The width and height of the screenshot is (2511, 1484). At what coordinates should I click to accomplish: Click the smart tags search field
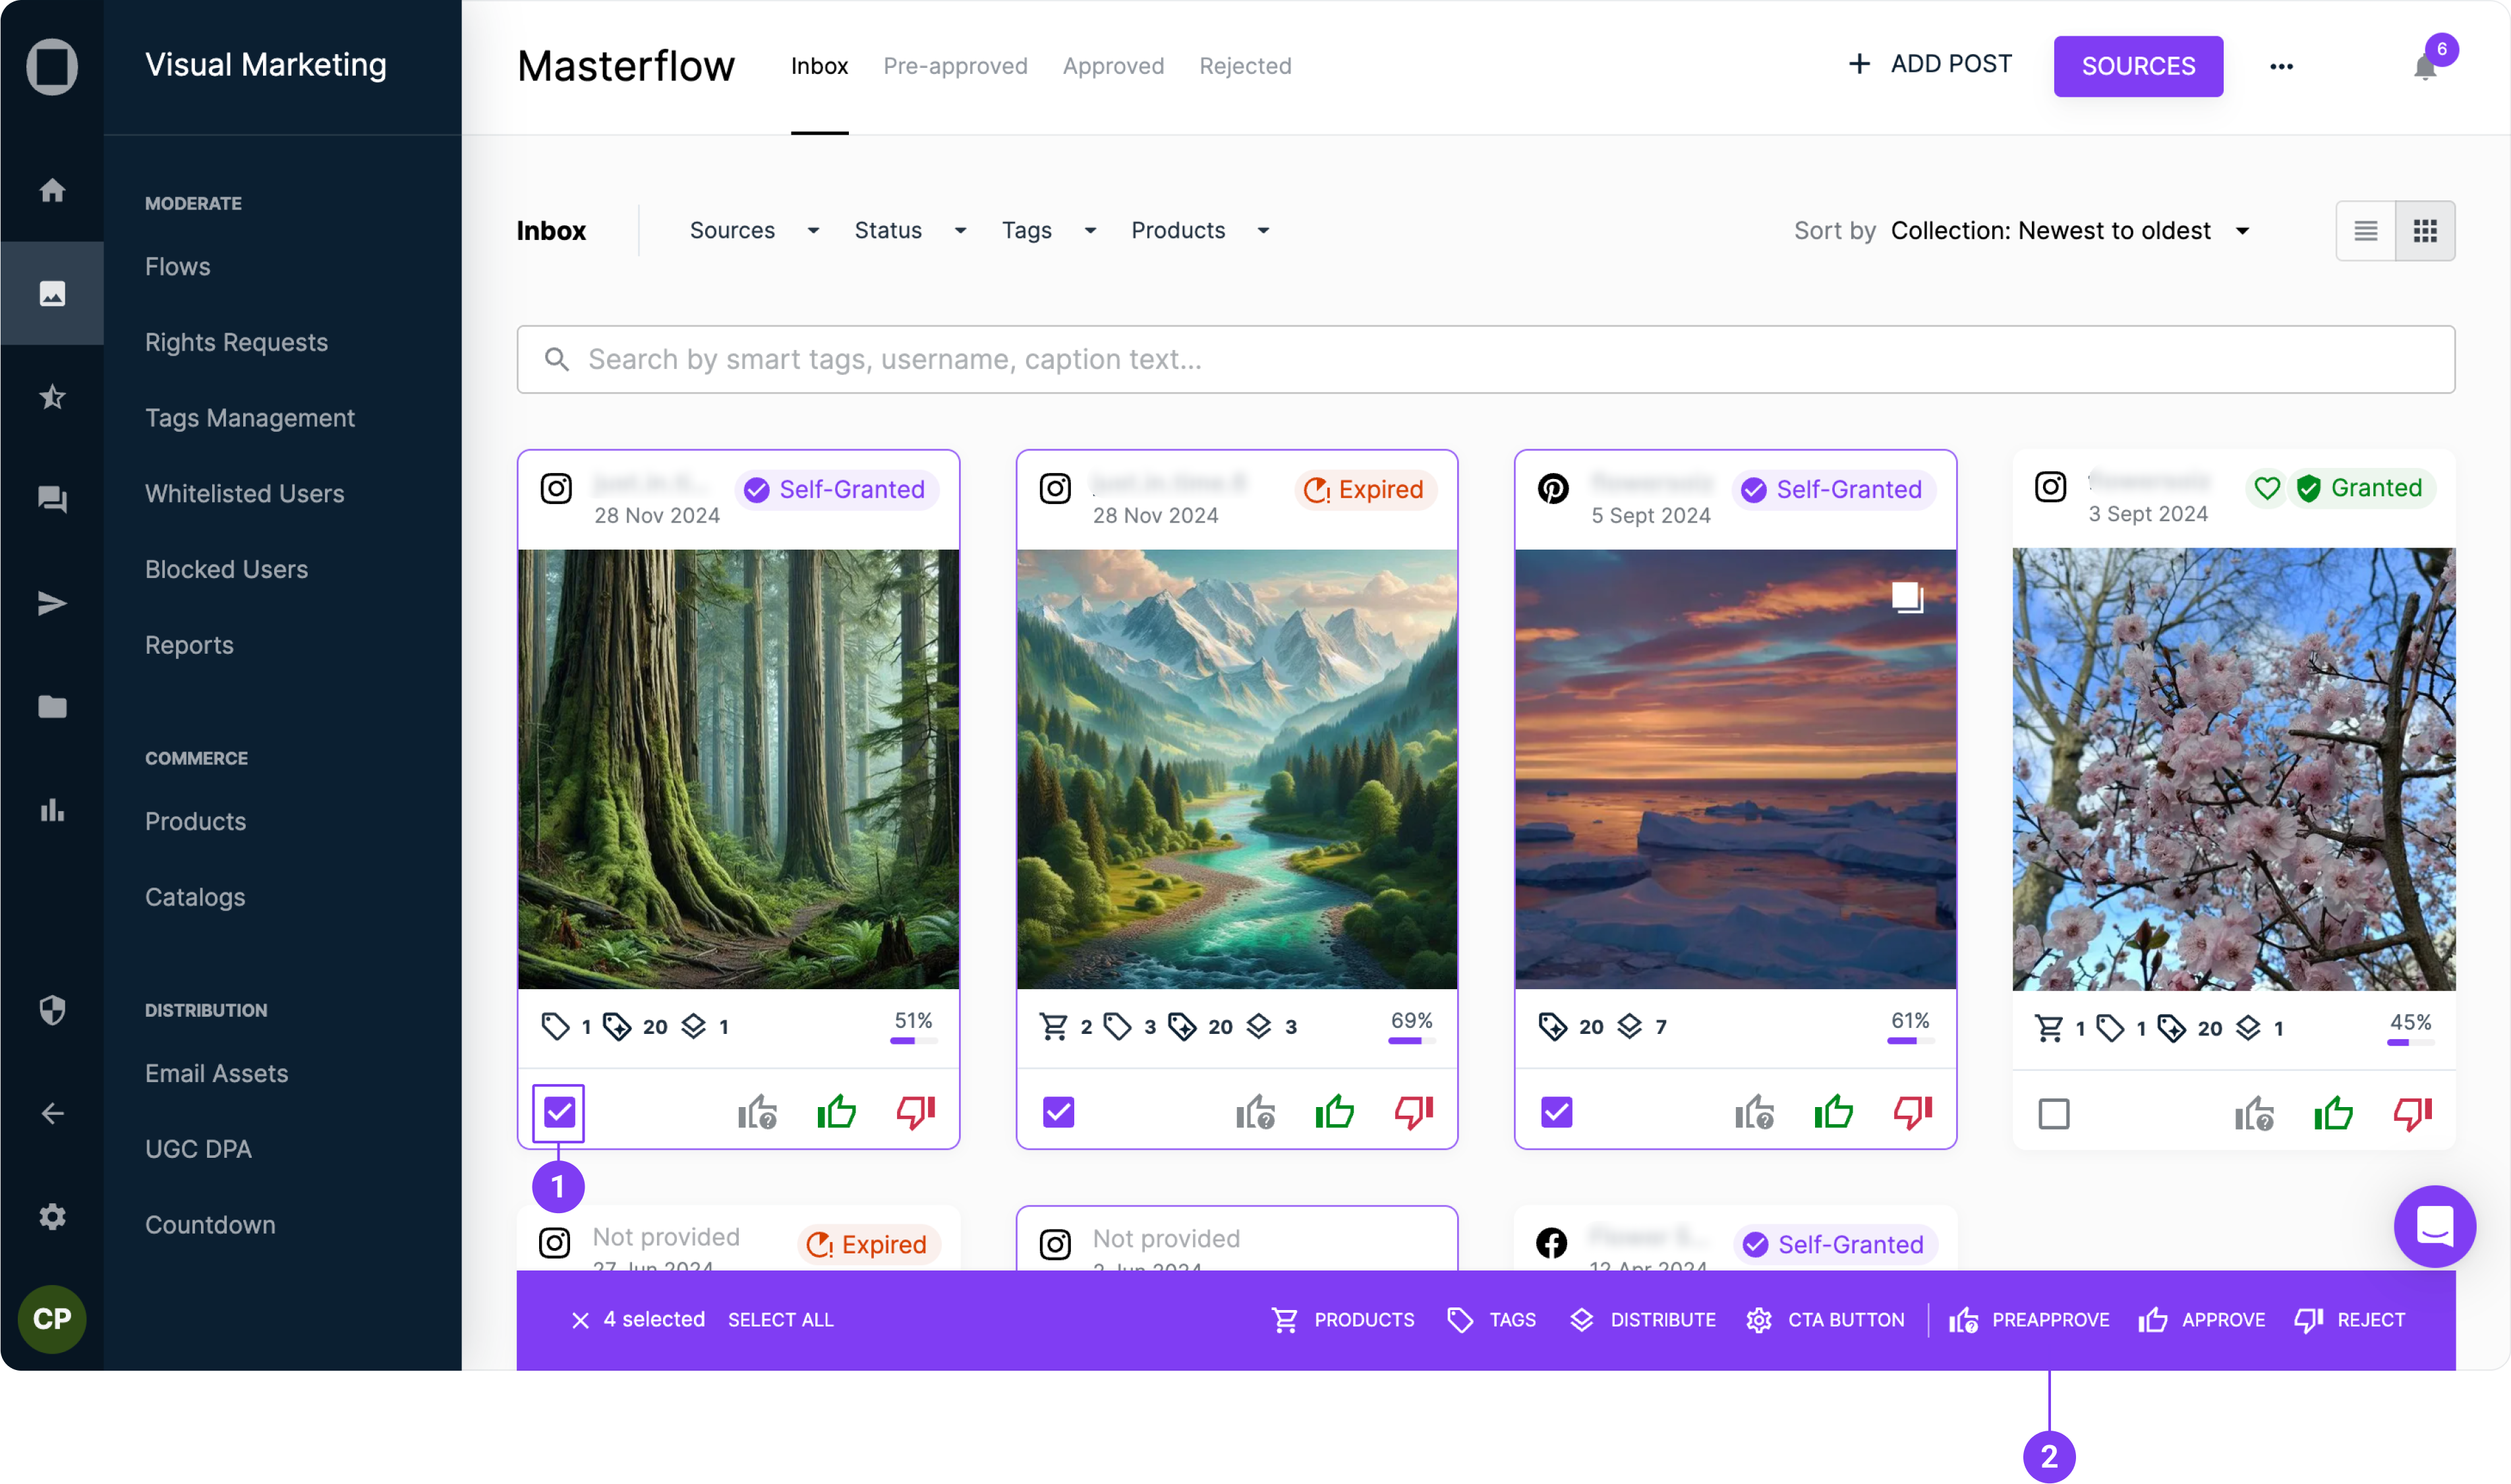click(x=1485, y=359)
